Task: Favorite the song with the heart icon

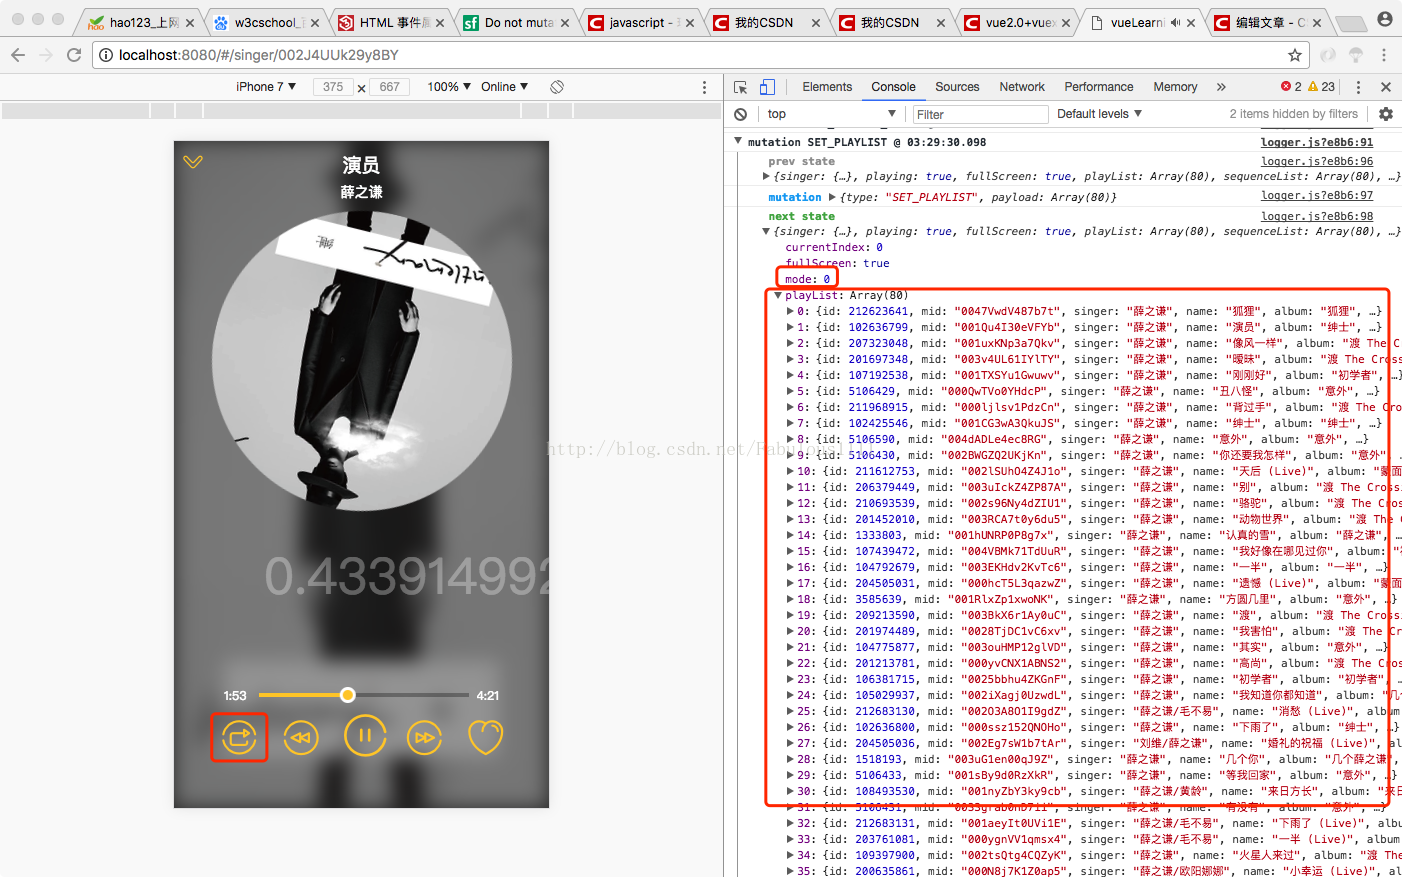Action: pyautogui.click(x=486, y=738)
